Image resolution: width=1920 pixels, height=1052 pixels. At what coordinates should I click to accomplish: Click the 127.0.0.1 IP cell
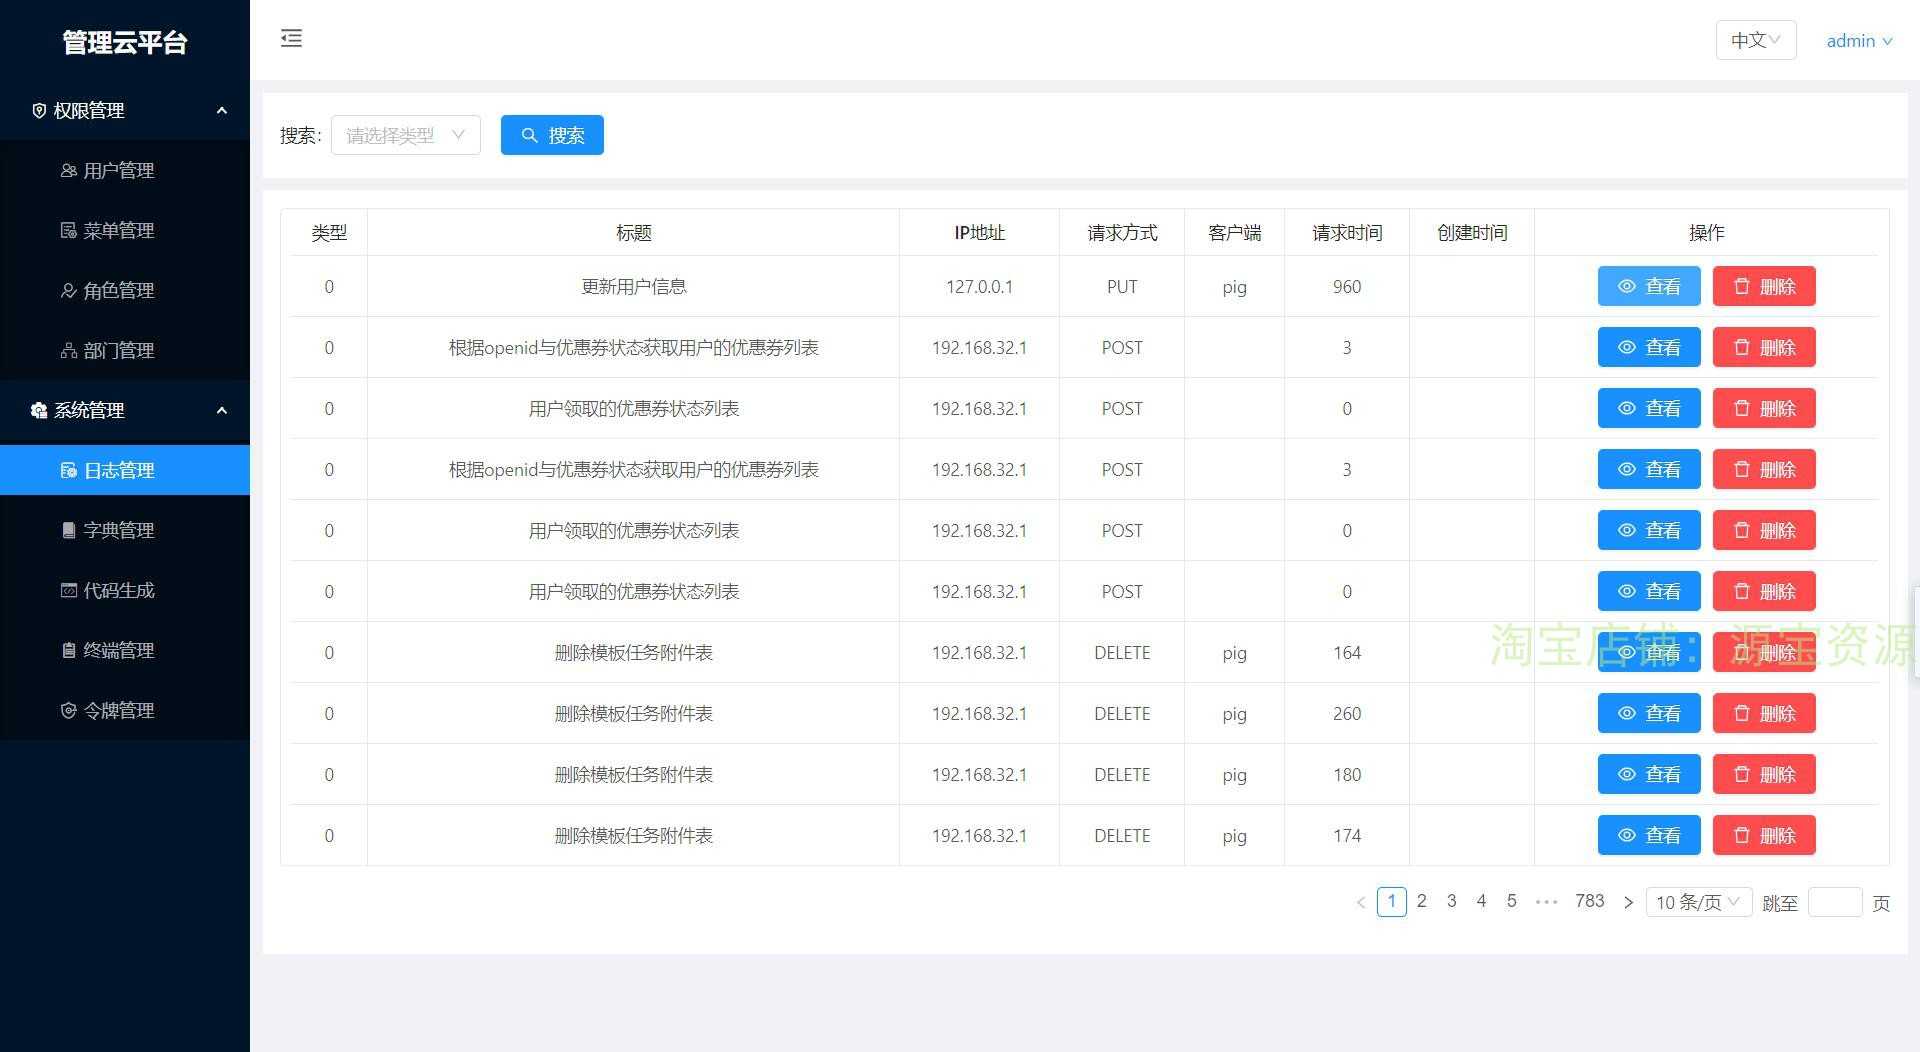pyautogui.click(x=979, y=287)
